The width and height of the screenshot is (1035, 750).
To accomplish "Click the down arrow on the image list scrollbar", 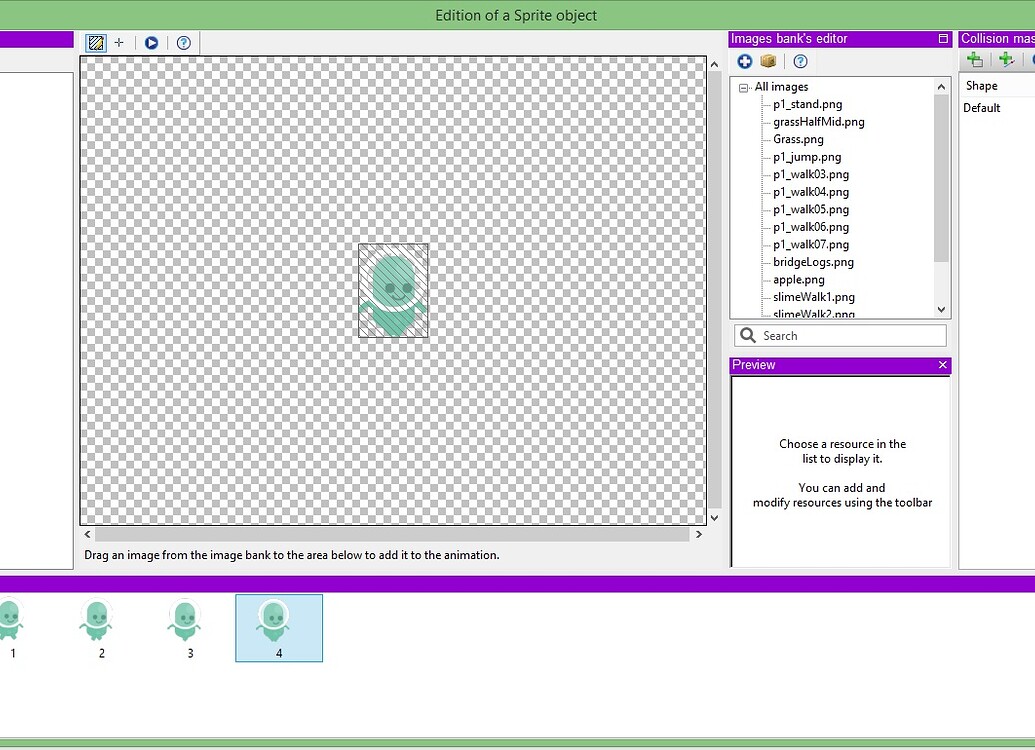I will tap(940, 310).
